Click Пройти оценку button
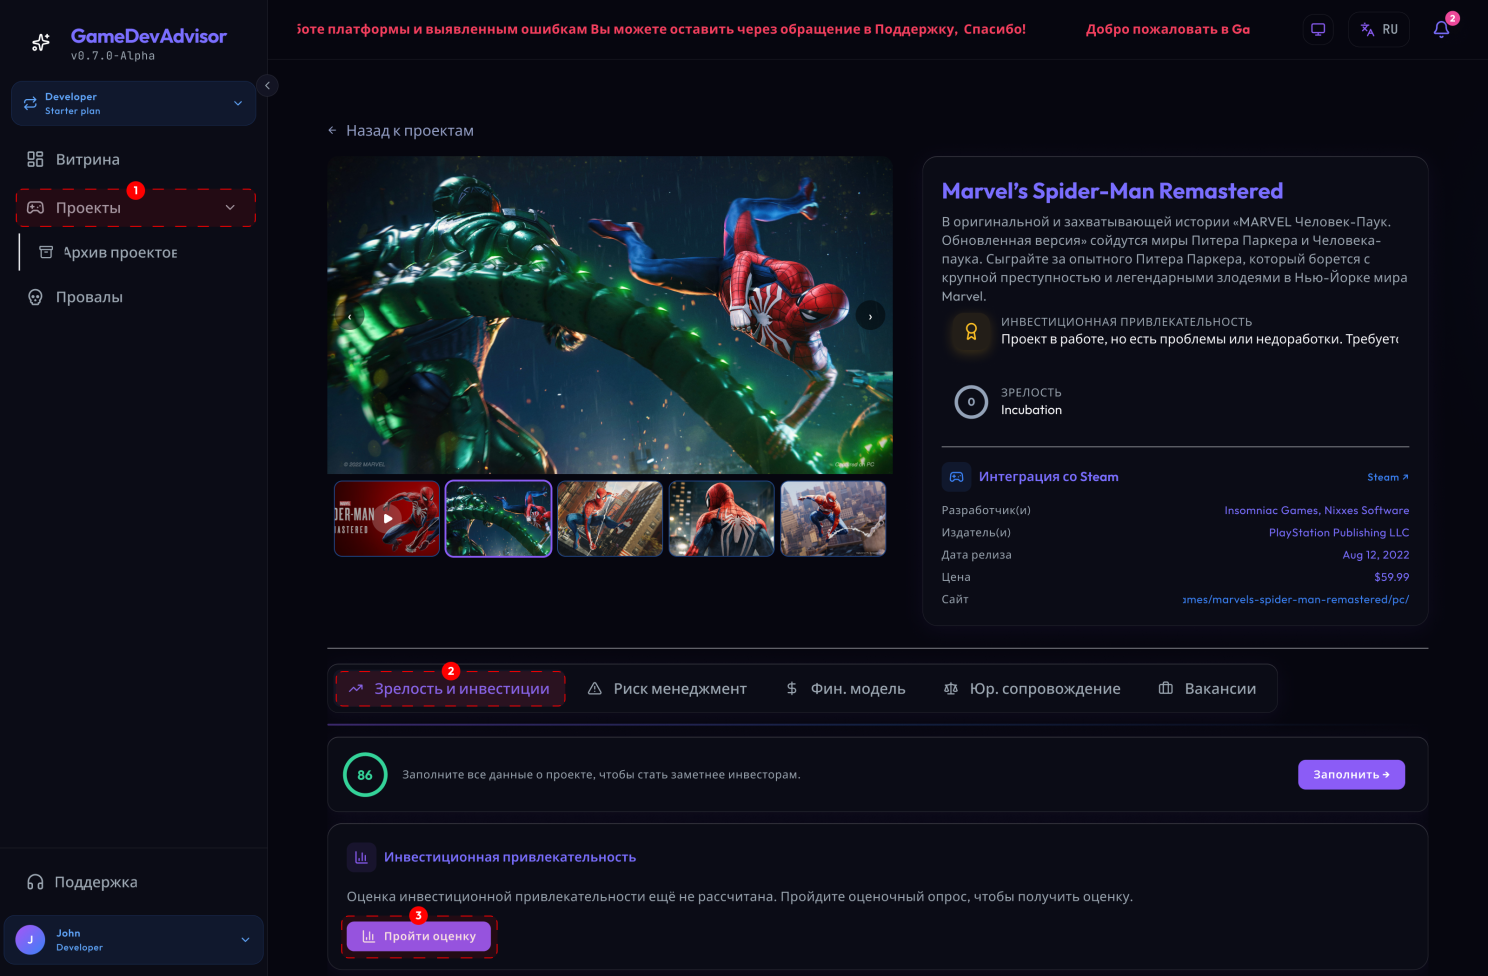The width and height of the screenshot is (1488, 976). click(419, 937)
